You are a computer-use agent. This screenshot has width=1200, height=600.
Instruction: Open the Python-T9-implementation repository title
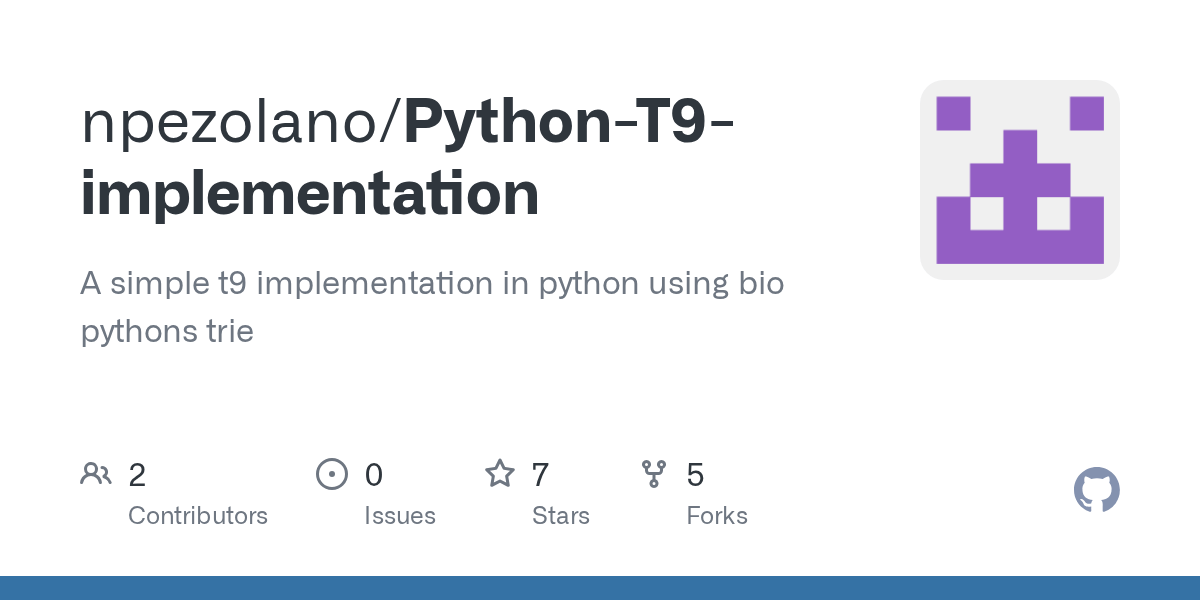[408, 157]
